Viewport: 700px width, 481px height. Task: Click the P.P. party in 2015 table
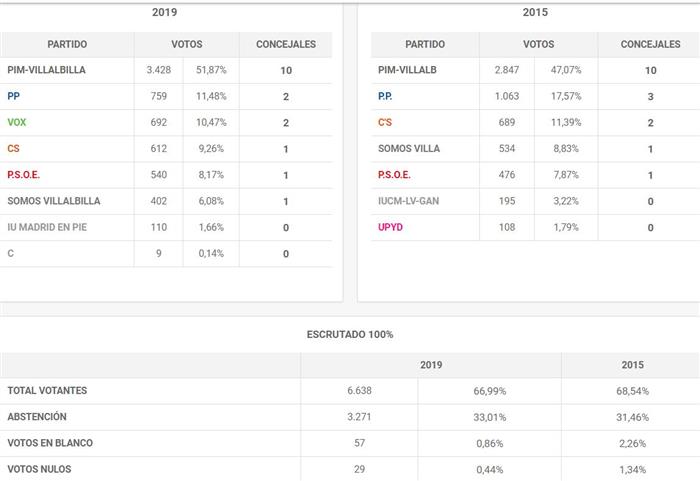coord(385,97)
